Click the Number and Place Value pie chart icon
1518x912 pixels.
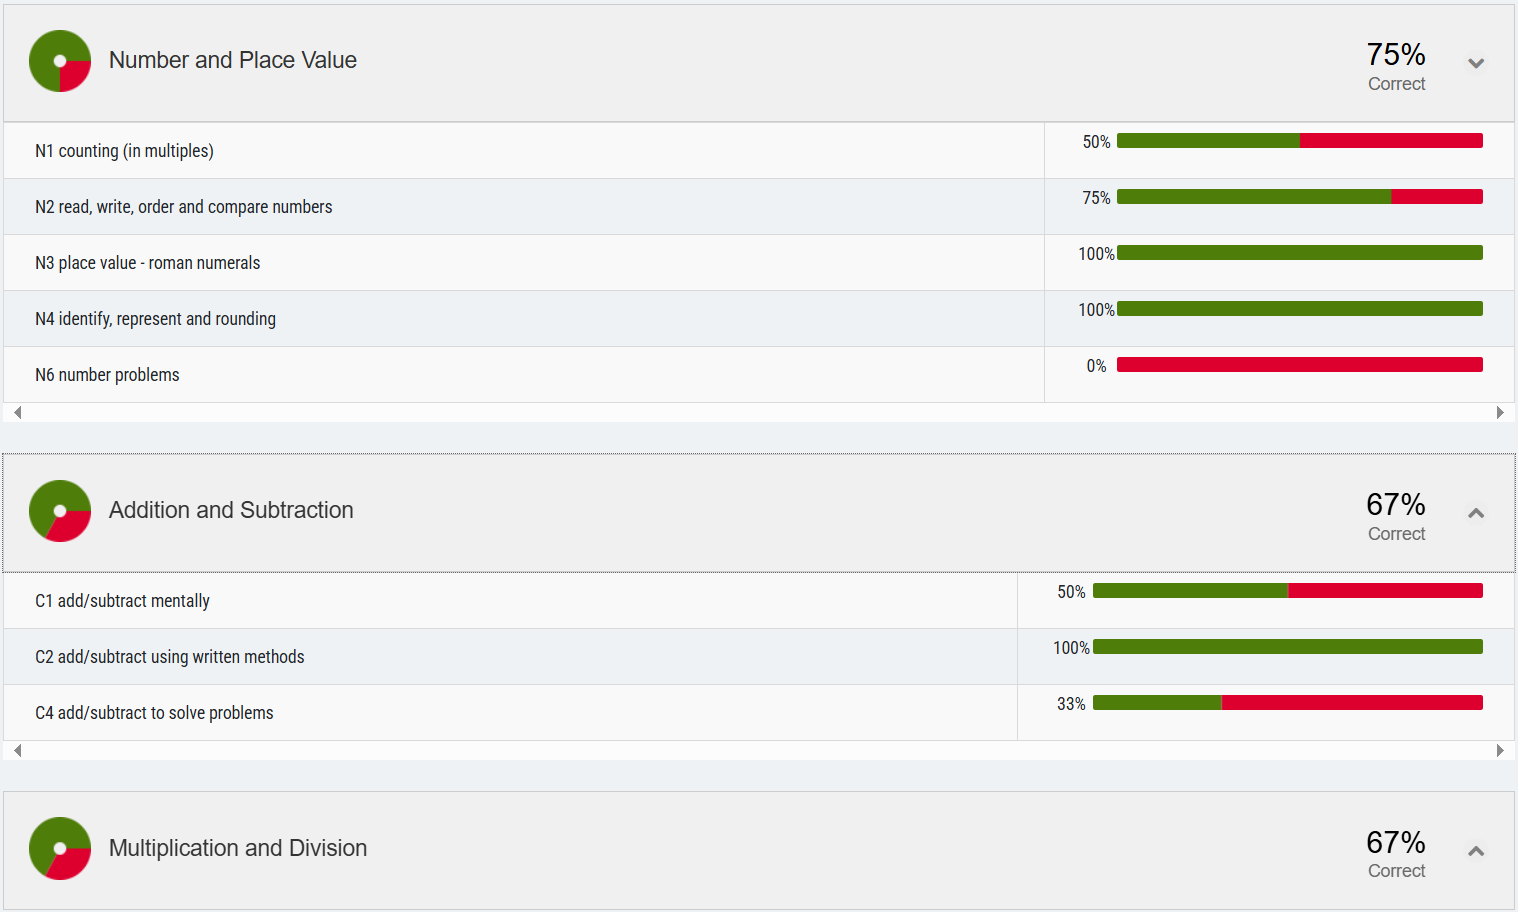coord(60,61)
